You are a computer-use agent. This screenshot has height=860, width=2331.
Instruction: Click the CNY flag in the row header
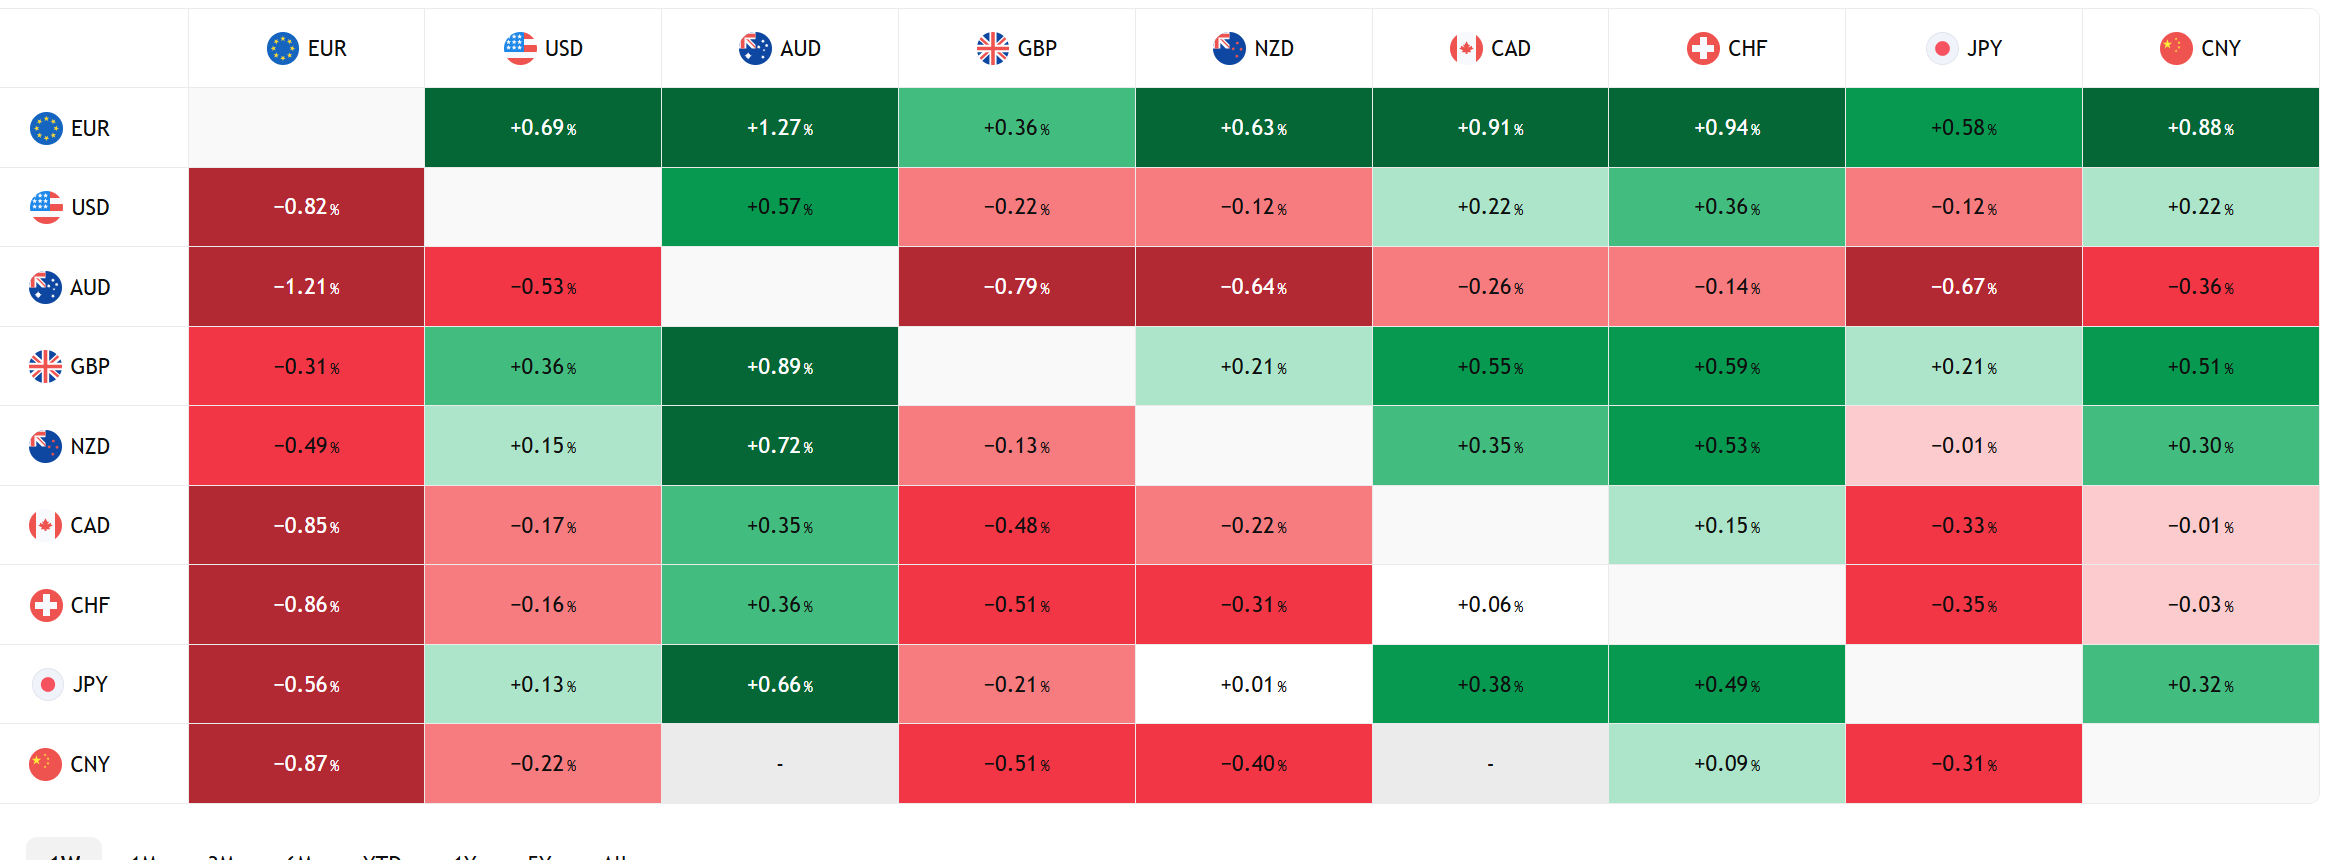point(46,764)
